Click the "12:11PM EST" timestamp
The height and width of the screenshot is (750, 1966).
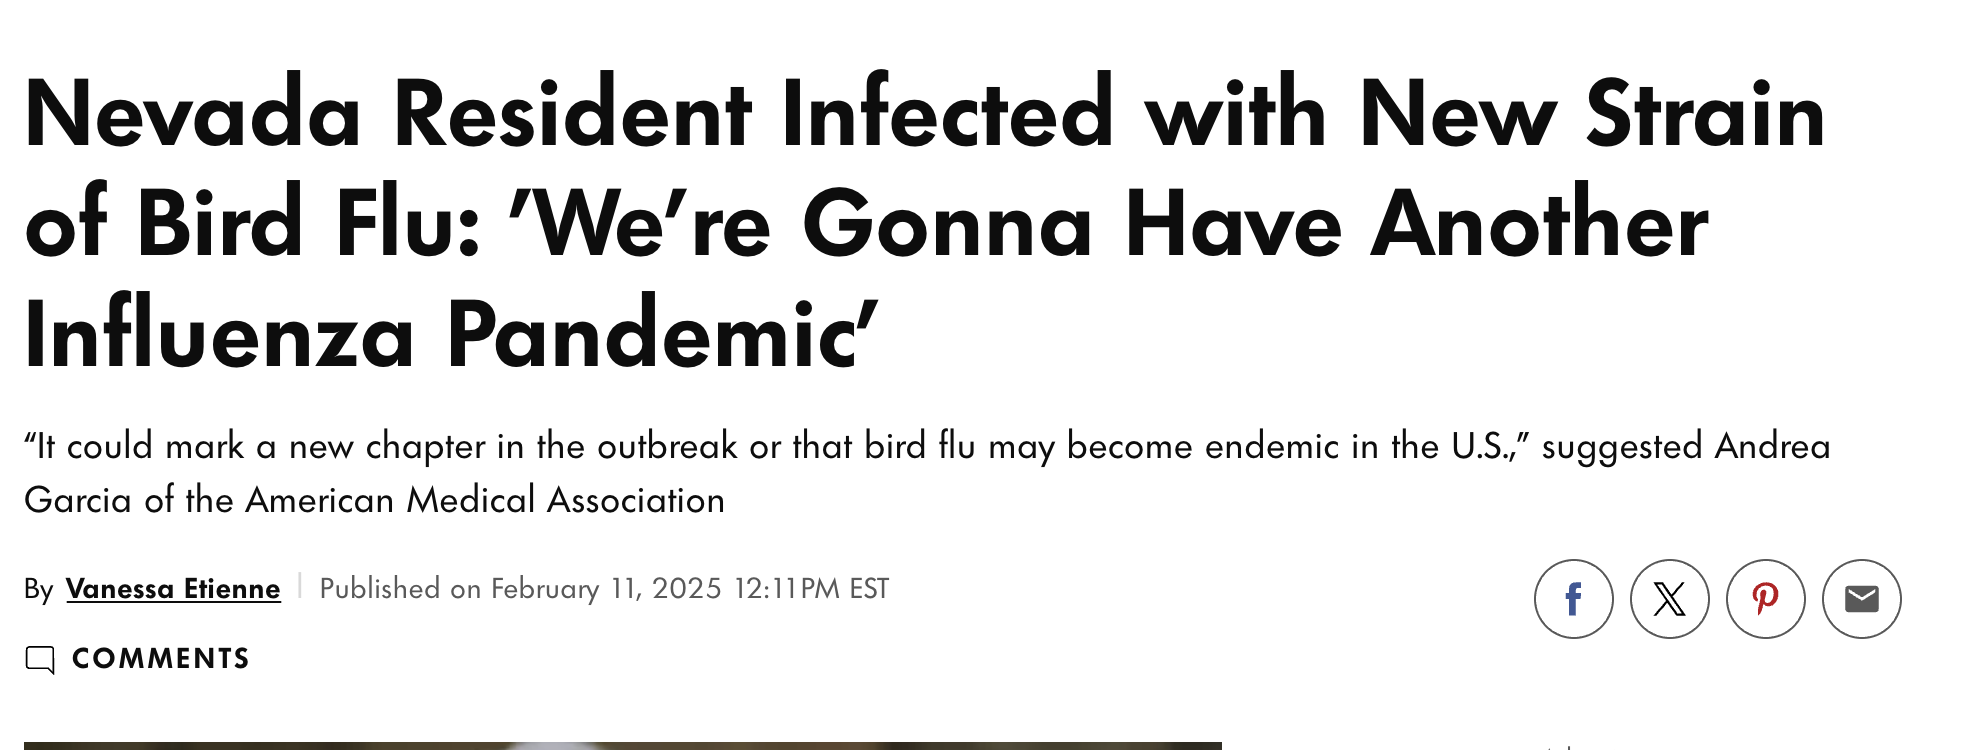tap(811, 589)
